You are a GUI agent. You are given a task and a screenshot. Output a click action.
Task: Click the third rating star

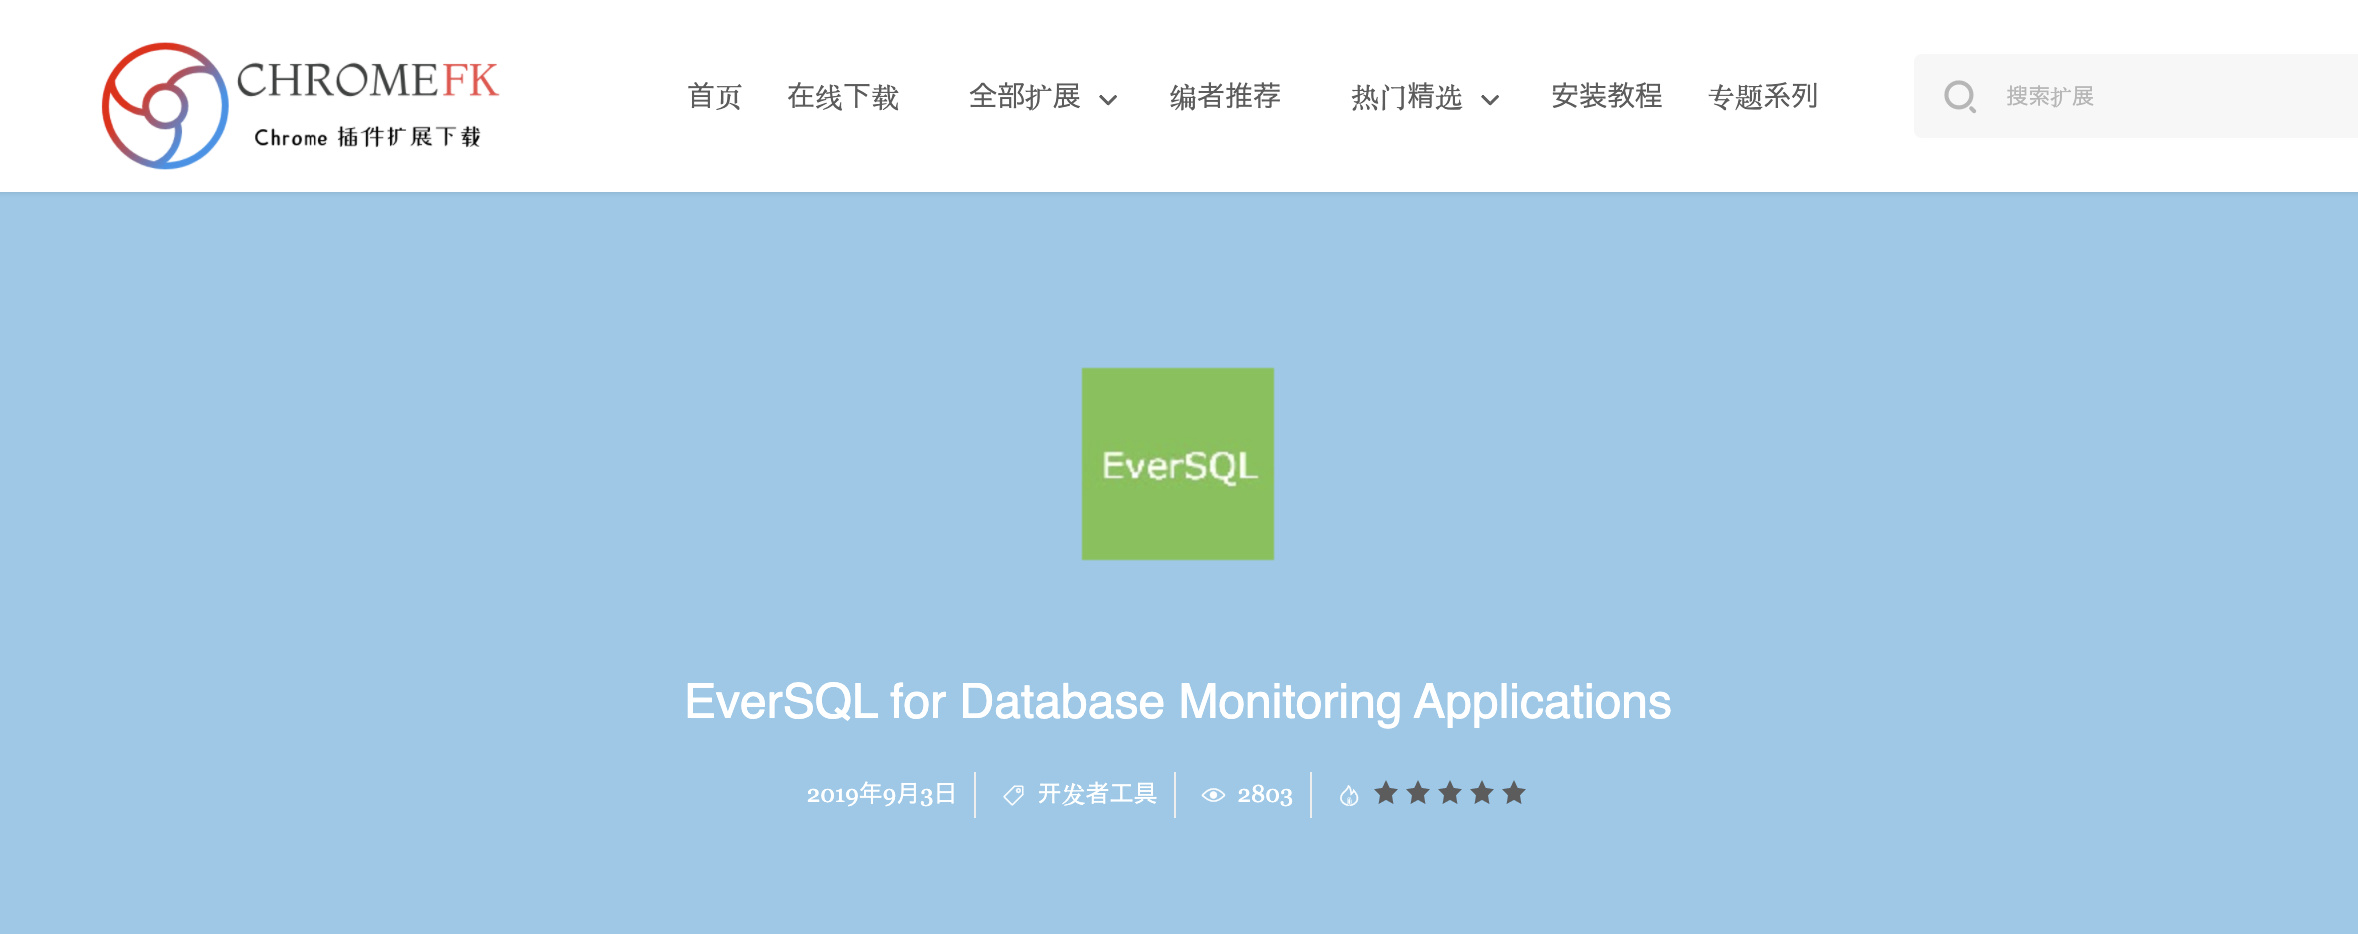[x=1450, y=793]
